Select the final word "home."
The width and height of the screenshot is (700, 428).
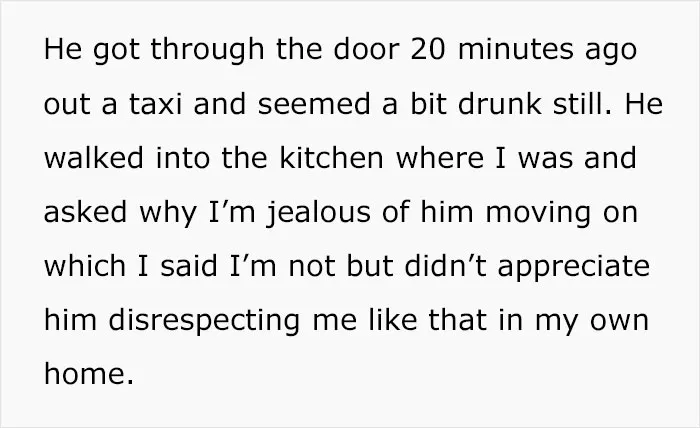89,374
